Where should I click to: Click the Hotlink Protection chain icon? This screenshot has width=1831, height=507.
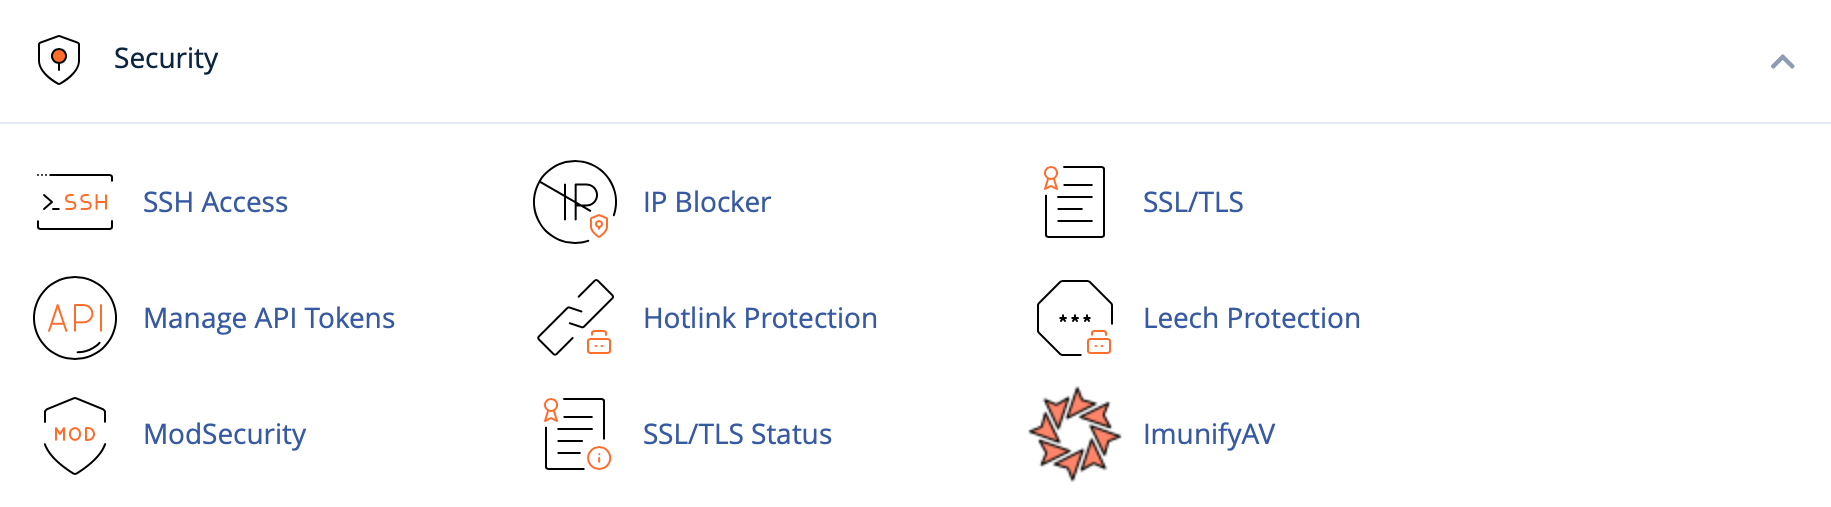(575, 318)
